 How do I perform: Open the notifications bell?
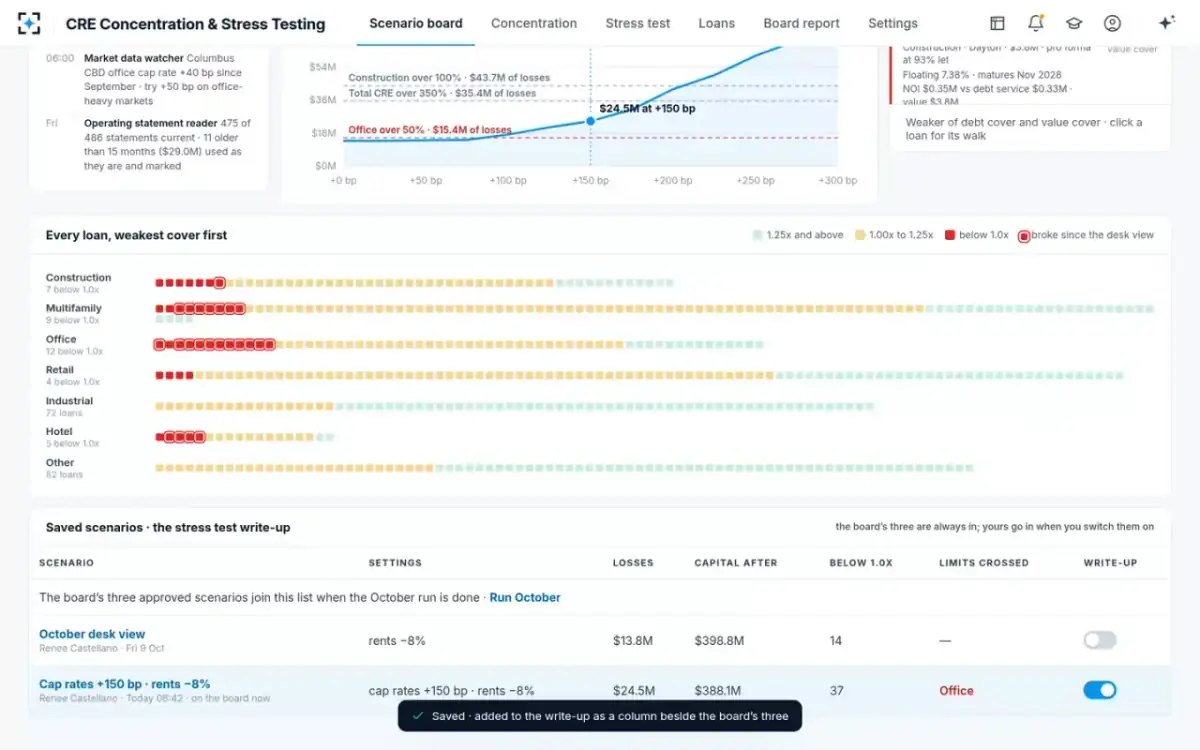click(x=1035, y=23)
